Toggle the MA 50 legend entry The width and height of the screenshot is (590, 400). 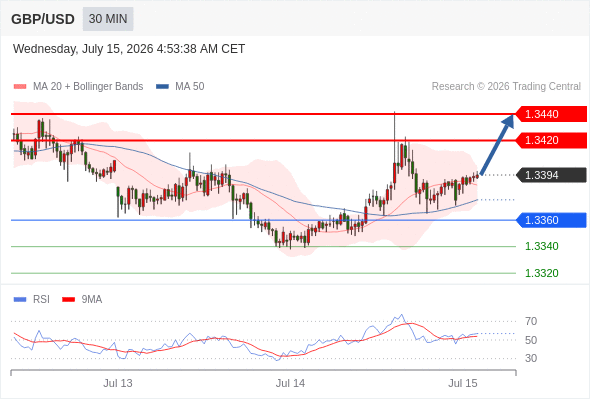coord(180,87)
